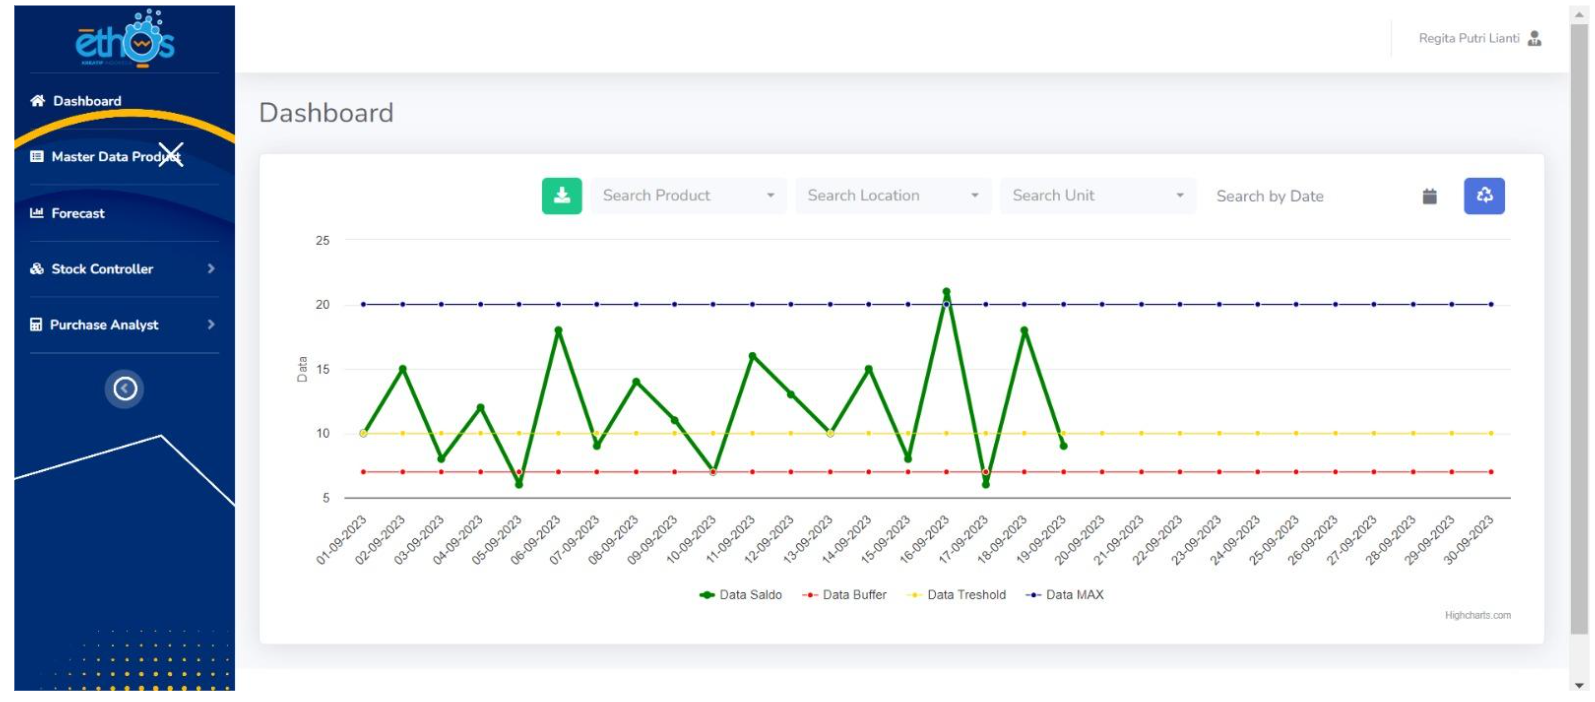The width and height of the screenshot is (1595, 702).
Task: Toggle Data MAX legend item
Action: click(x=1065, y=595)
